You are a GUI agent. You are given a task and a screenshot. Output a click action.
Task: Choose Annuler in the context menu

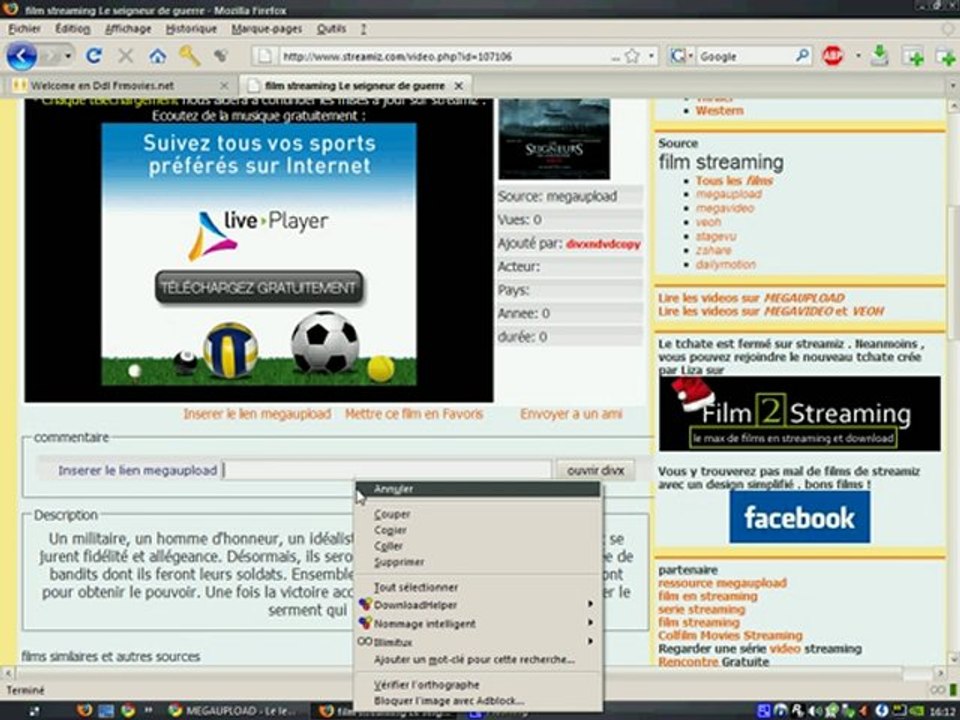(x=479, y=489)
